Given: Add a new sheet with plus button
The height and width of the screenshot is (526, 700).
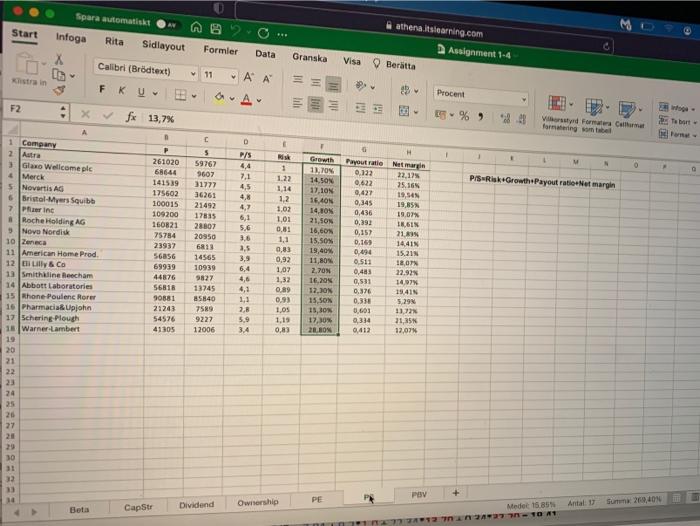Looking at the screenshot, I should click(455, 493).
